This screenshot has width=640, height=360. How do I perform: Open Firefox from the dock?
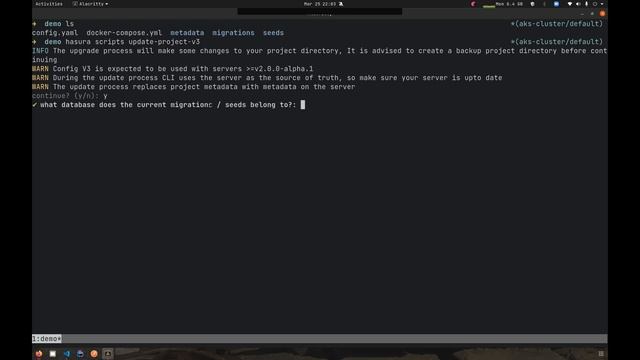pos(39,353)
